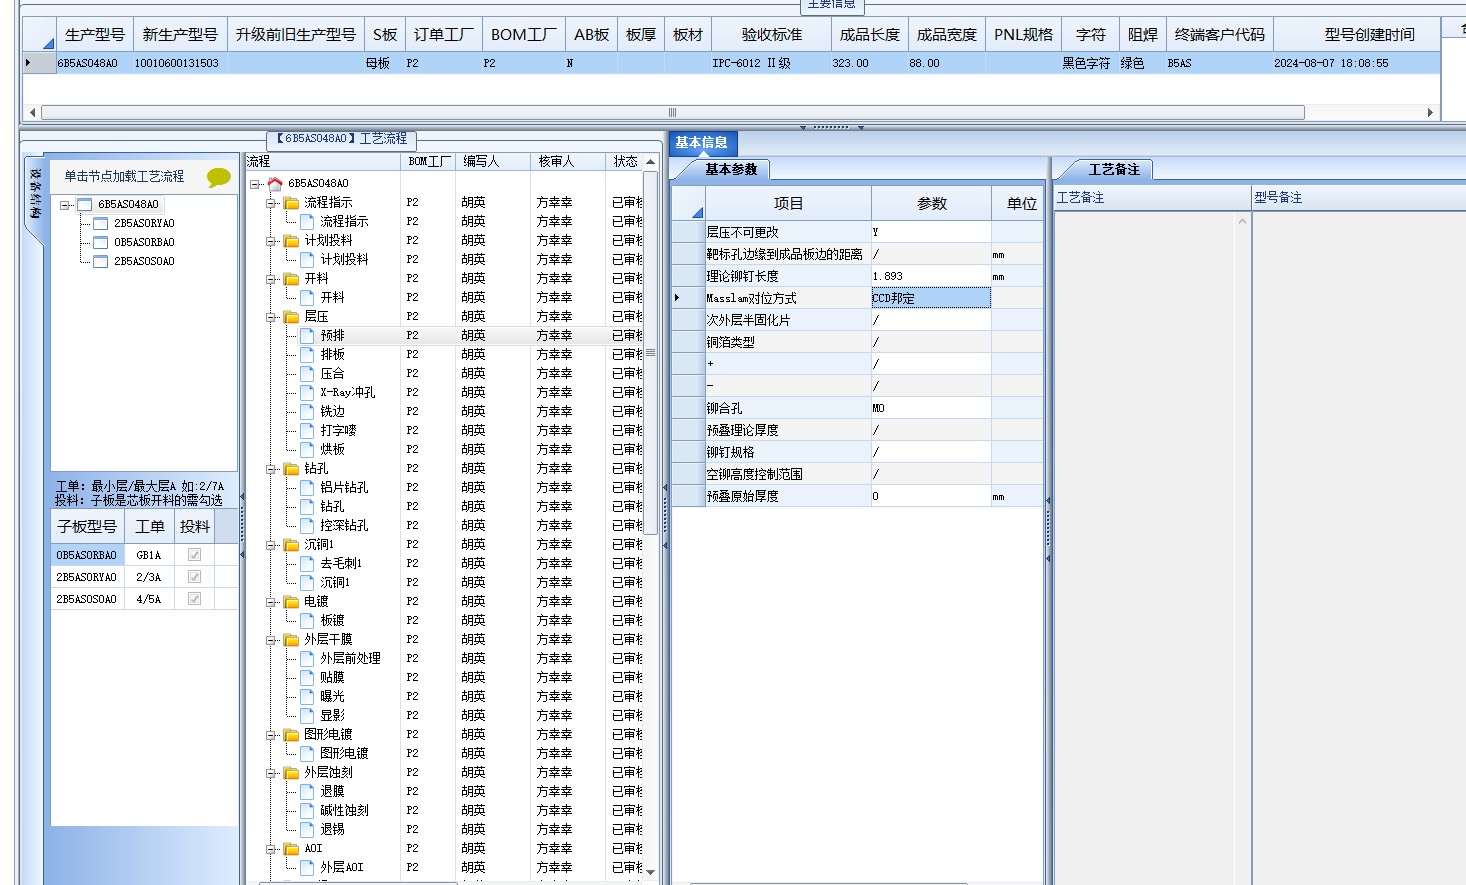
Task: Click scroll-right arrow of top grid scrollbar
Action: click(x=1430, y=112)
